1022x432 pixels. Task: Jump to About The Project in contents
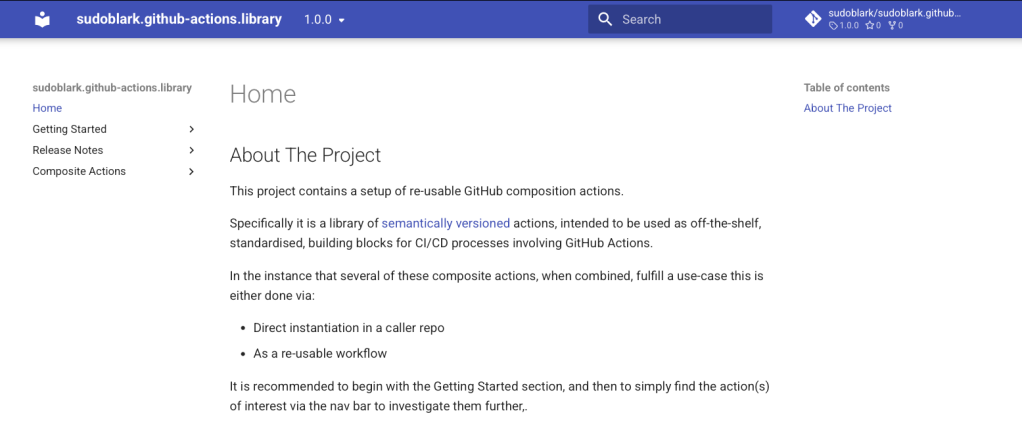(x=847, y=108)
